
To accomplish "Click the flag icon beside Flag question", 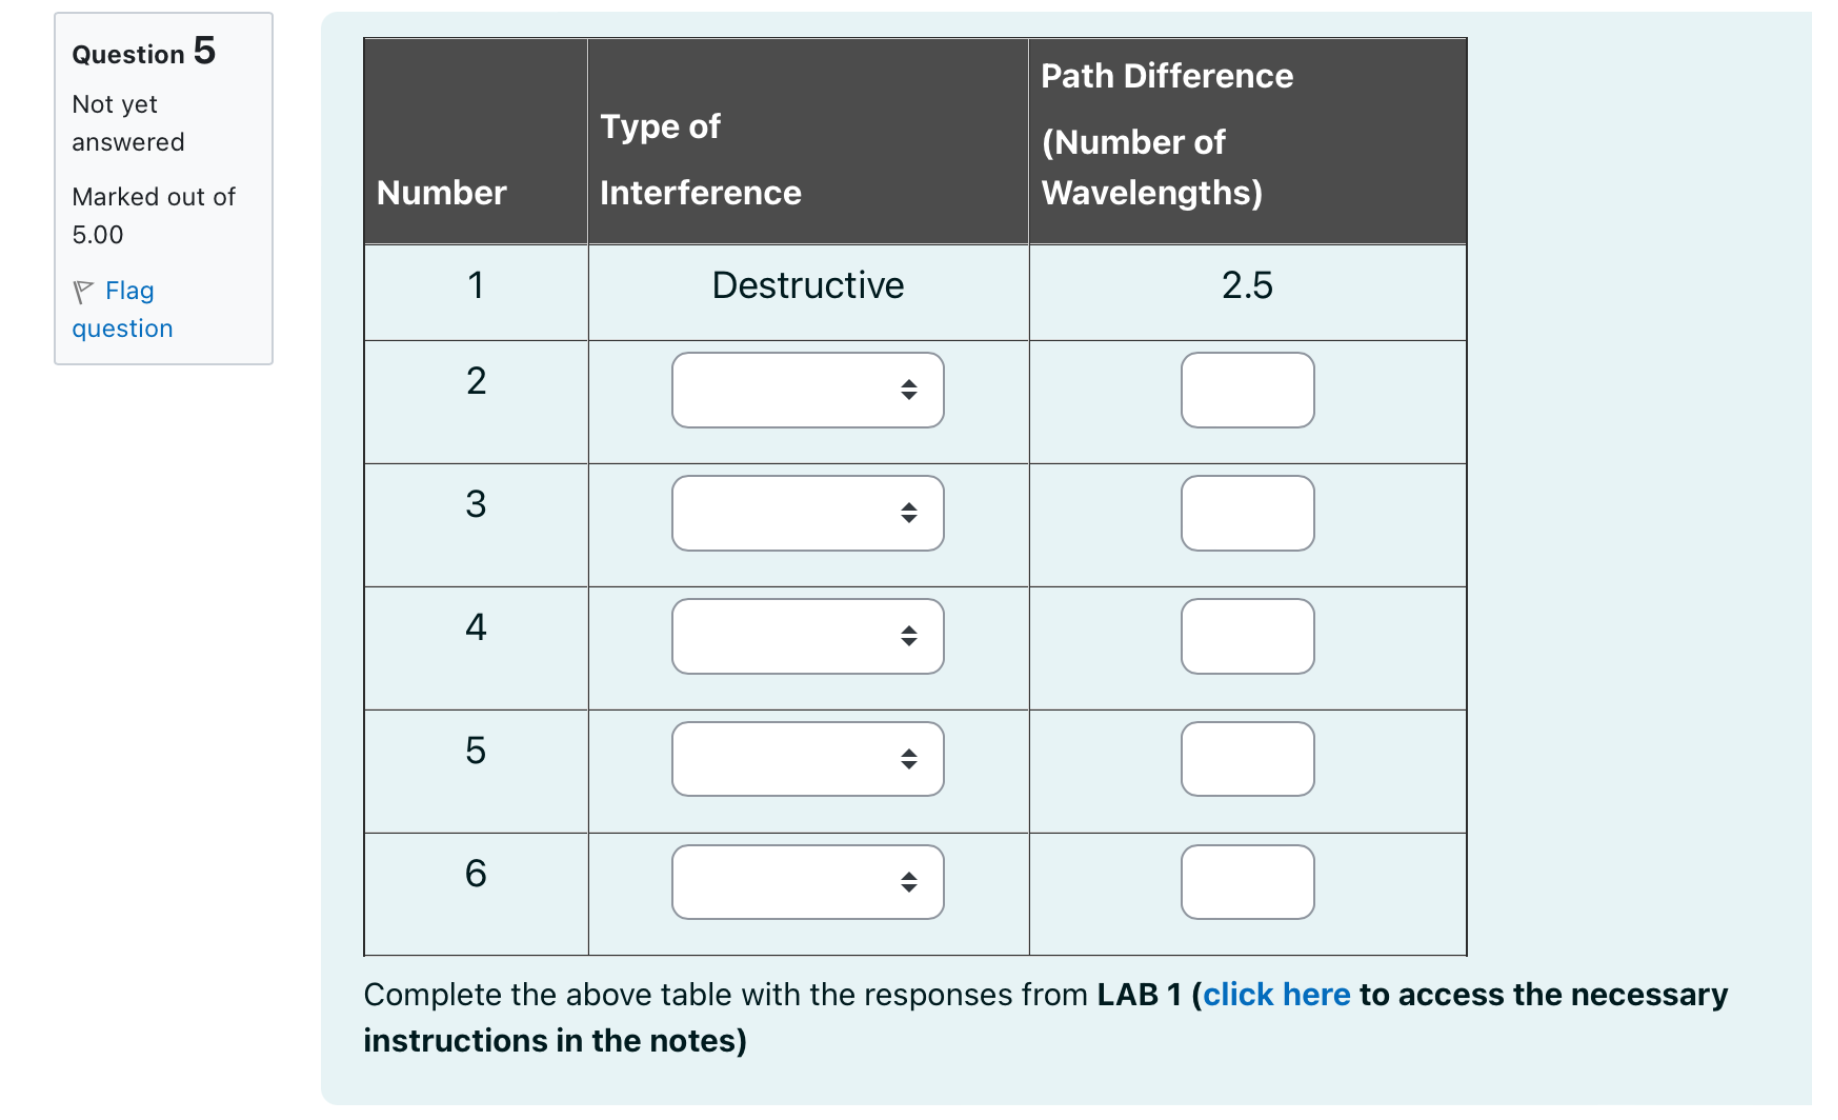I will (x=84, y=291).
